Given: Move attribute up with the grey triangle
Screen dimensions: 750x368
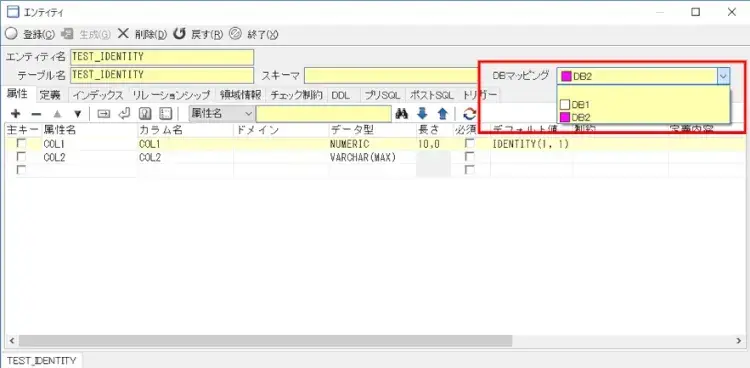Looking at the screenshot, I should 57,114.
